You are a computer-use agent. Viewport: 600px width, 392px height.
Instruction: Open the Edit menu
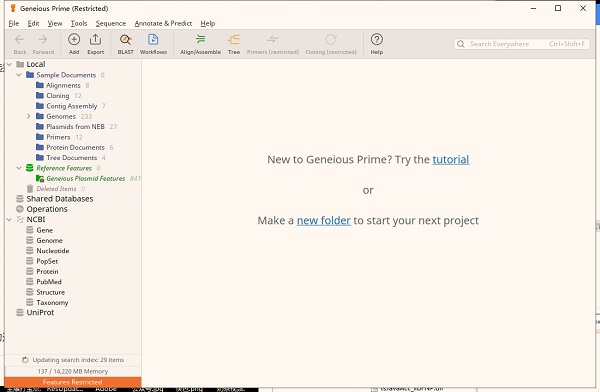(33, 23)
